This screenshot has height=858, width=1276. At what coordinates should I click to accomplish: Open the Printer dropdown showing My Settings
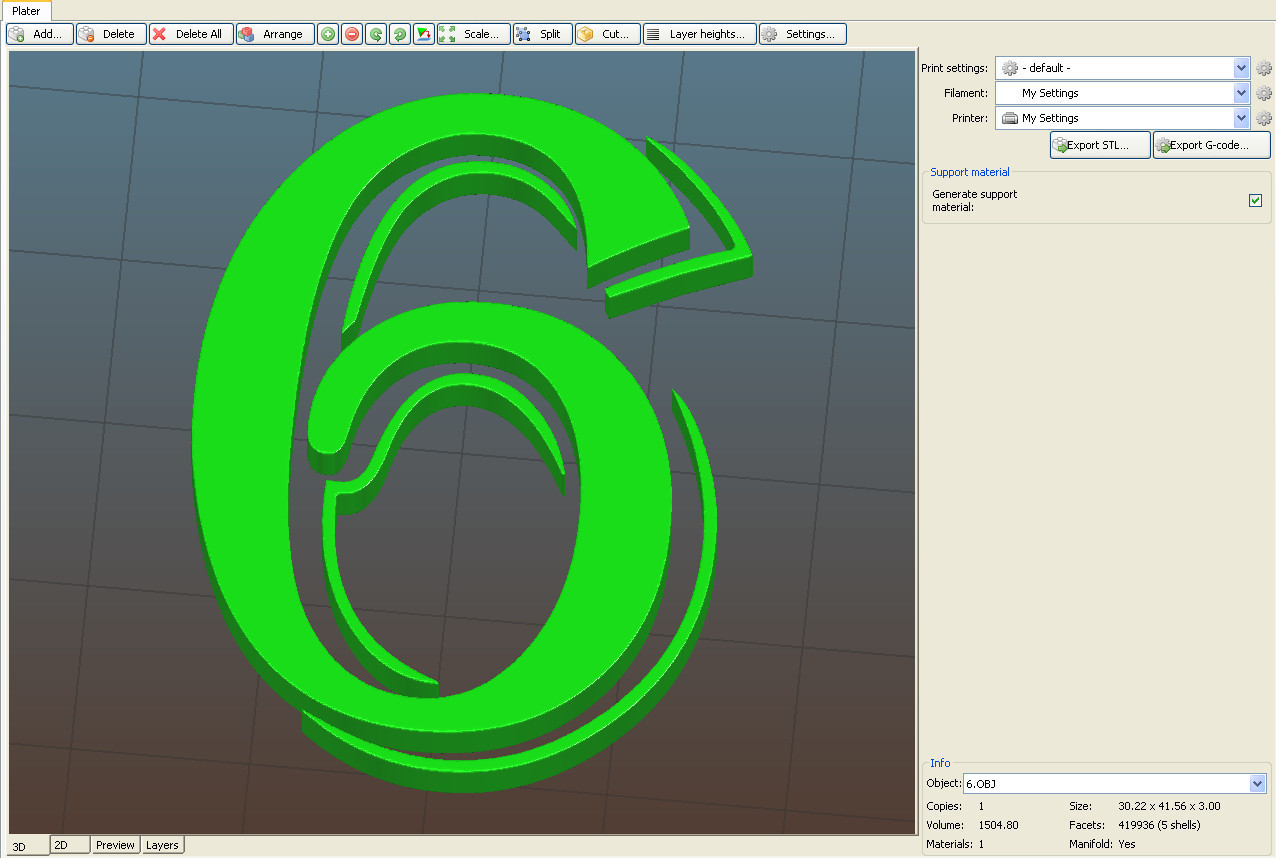click(1240, 117)
